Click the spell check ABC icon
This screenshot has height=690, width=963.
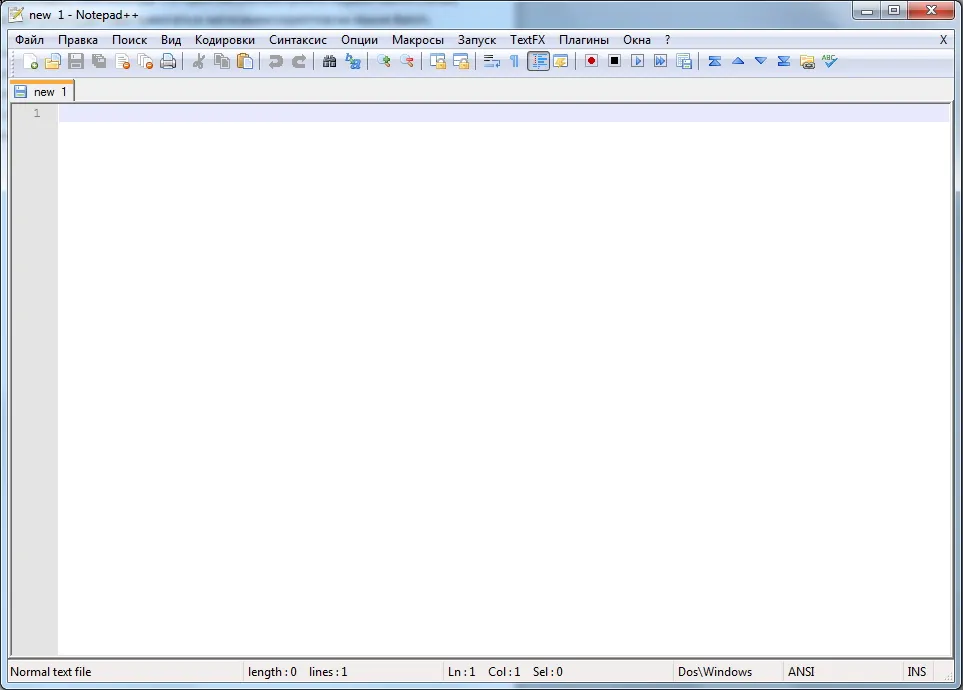pyautogui.click(x=829, y=61)
